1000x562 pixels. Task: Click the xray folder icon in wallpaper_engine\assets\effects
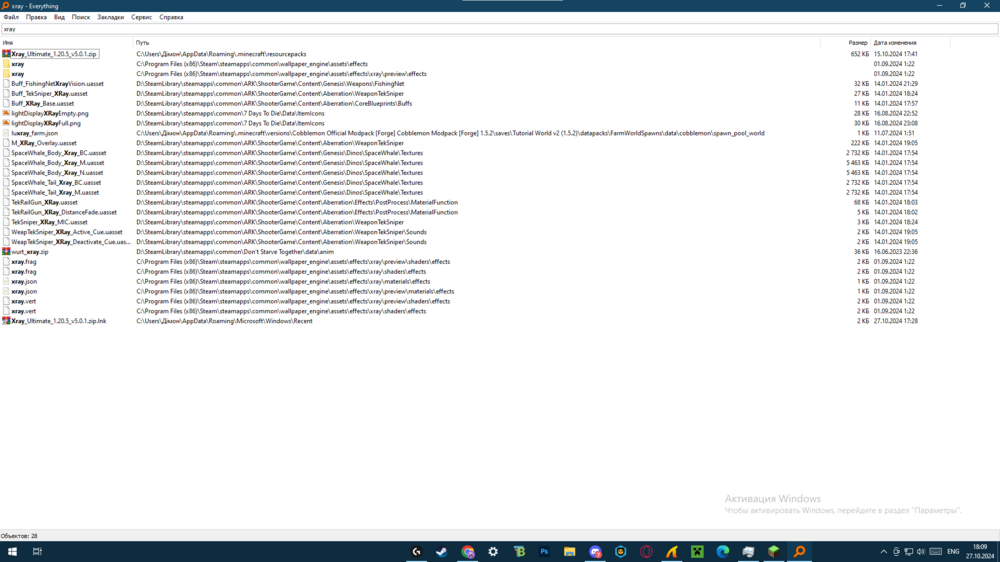6,64
